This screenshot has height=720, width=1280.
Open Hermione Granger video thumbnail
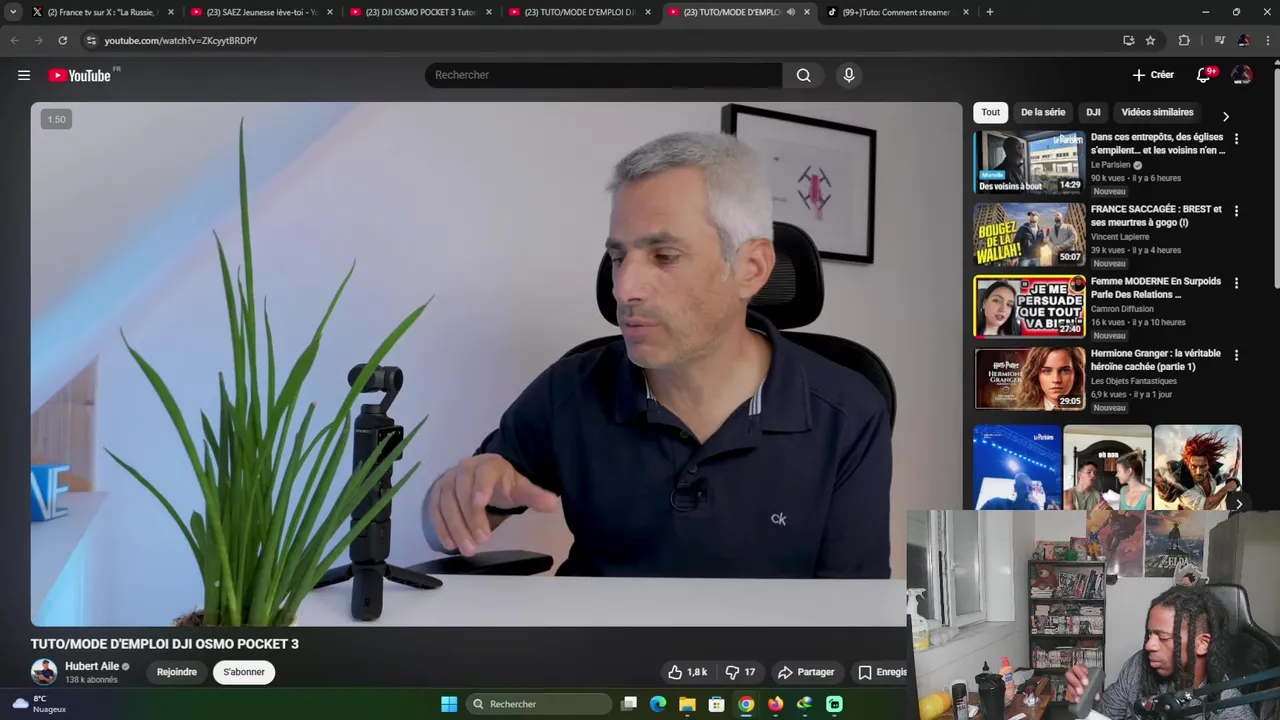(x=1029, y=378)
